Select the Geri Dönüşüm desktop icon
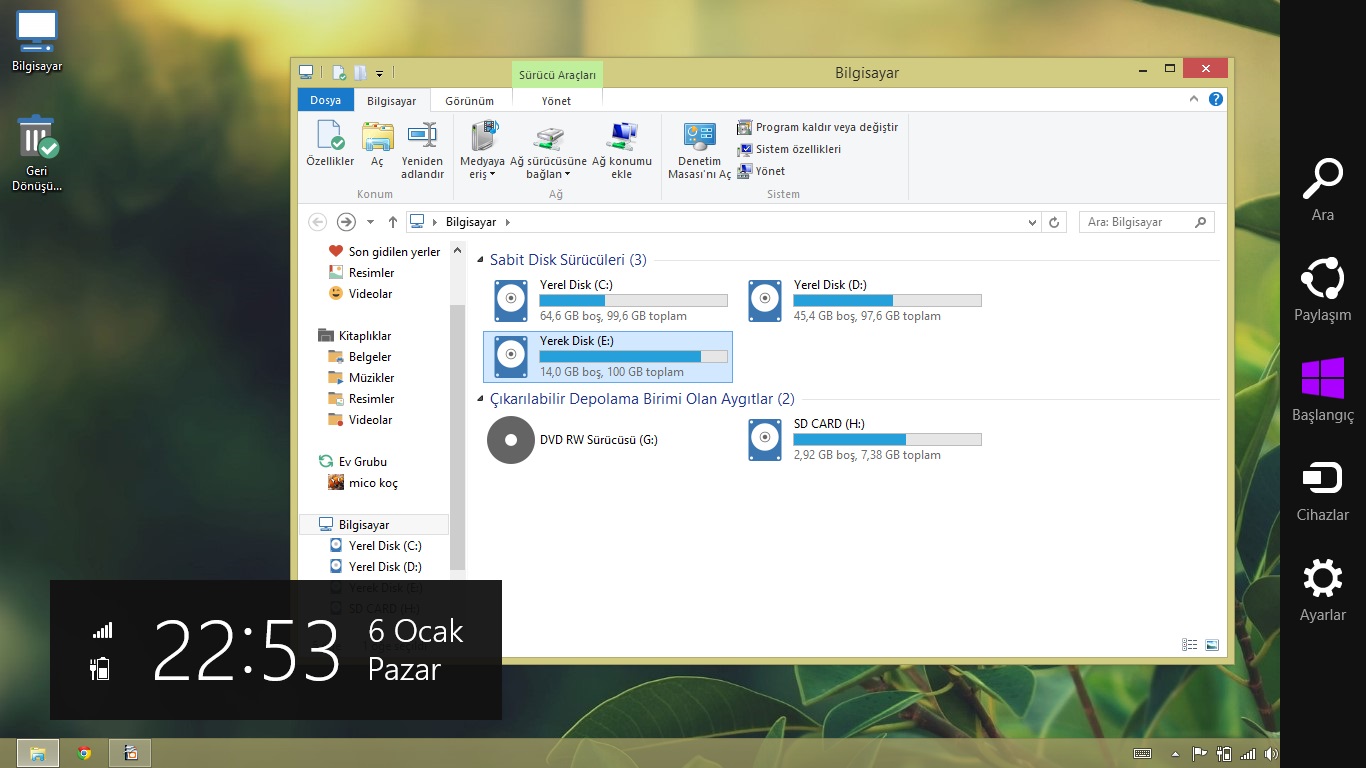The image size is (1366, 768). coord(37,153)
